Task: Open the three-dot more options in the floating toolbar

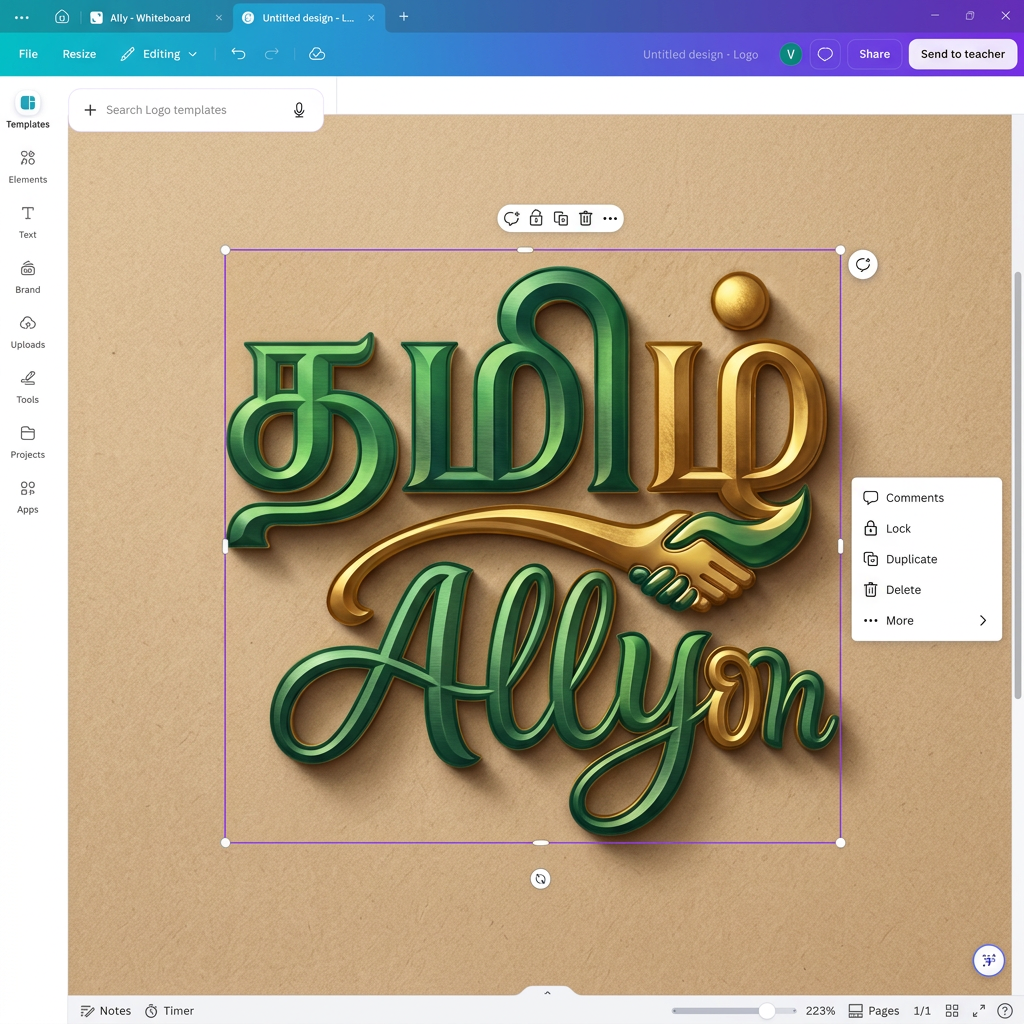Action: [x=610, y=219]
